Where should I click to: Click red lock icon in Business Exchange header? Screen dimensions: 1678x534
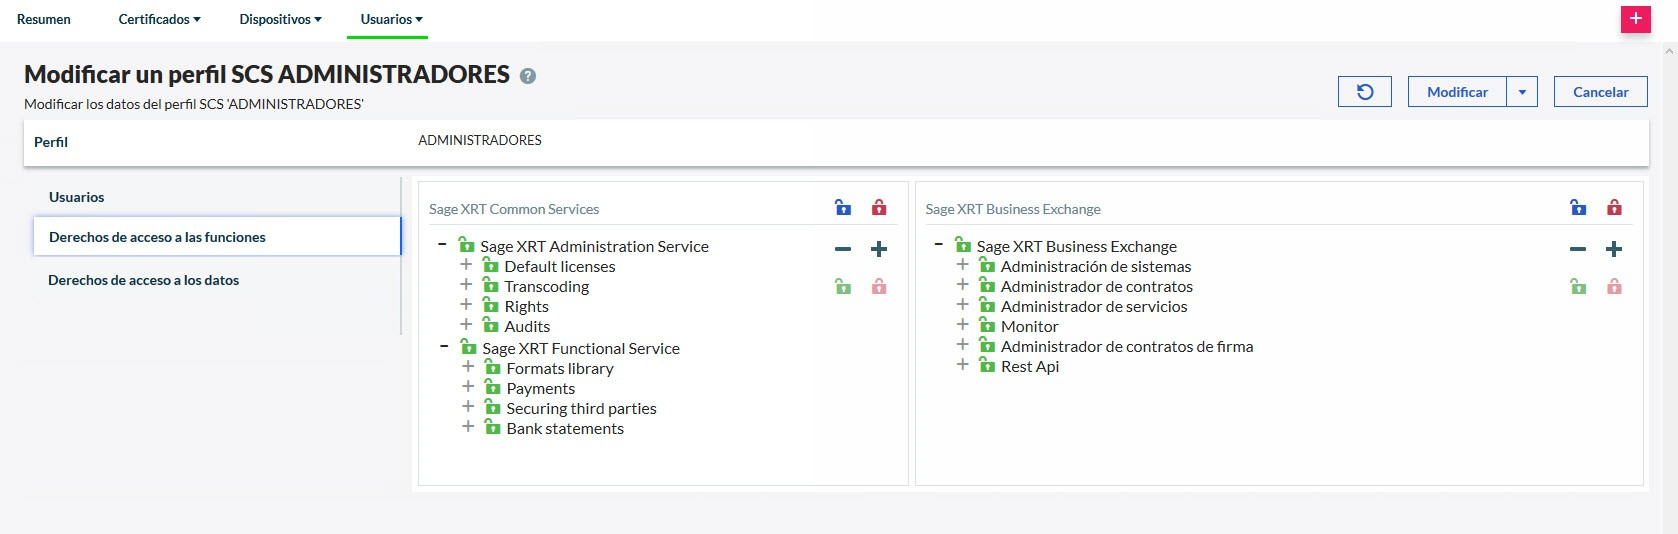click(1614, 208)
